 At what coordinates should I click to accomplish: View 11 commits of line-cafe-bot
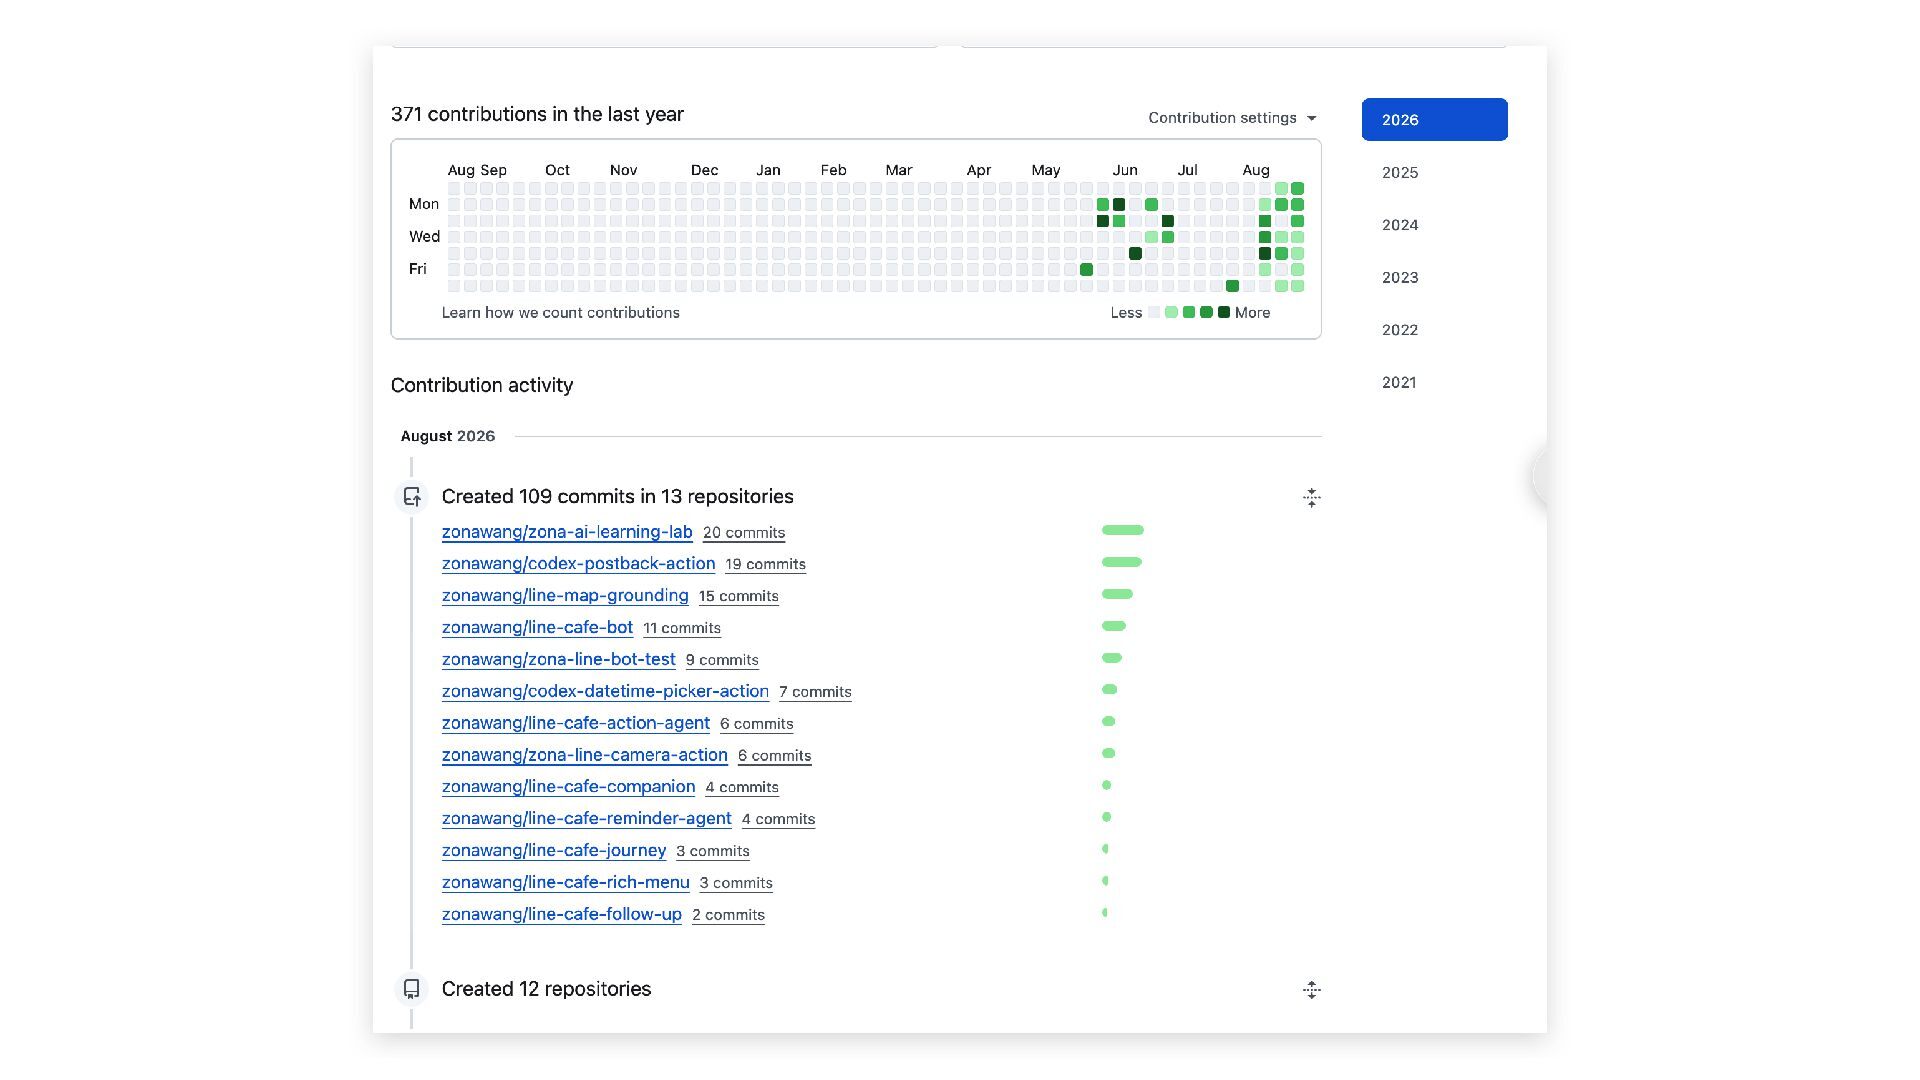point(682,628)
